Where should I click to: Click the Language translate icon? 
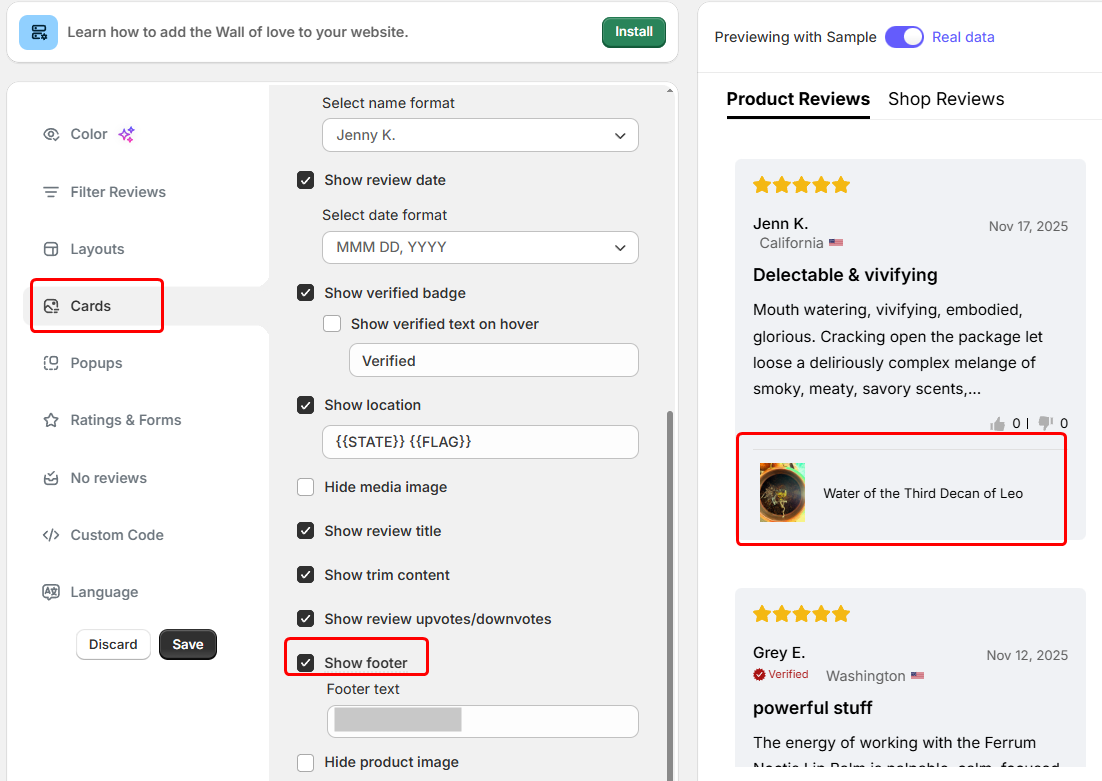(51, 592)
